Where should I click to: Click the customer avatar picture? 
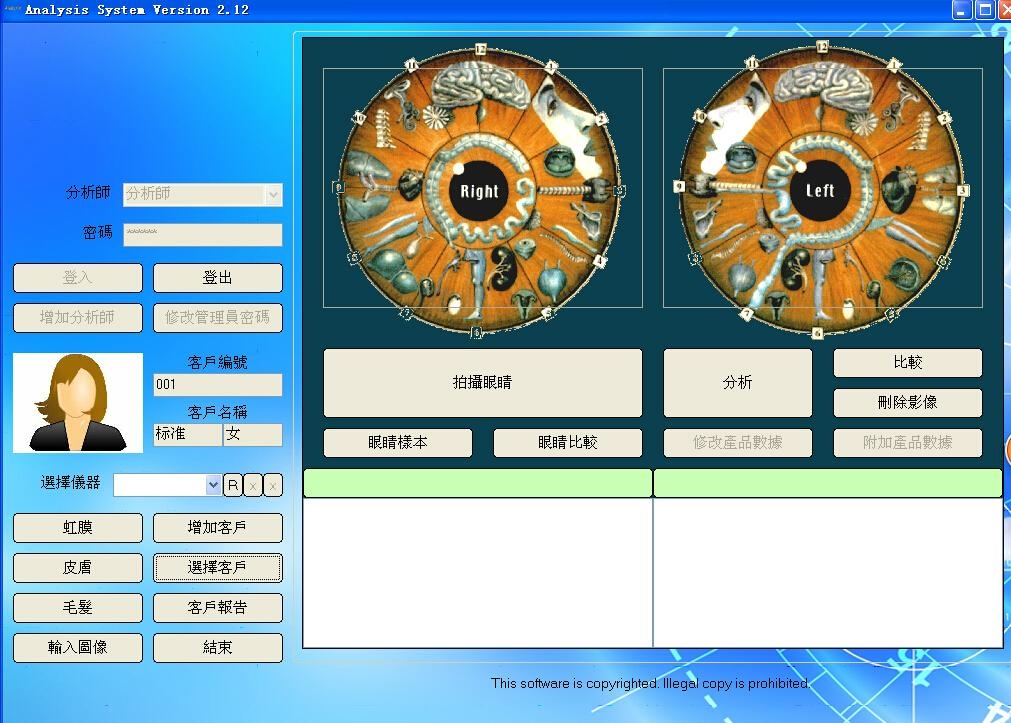coord(78,402)
